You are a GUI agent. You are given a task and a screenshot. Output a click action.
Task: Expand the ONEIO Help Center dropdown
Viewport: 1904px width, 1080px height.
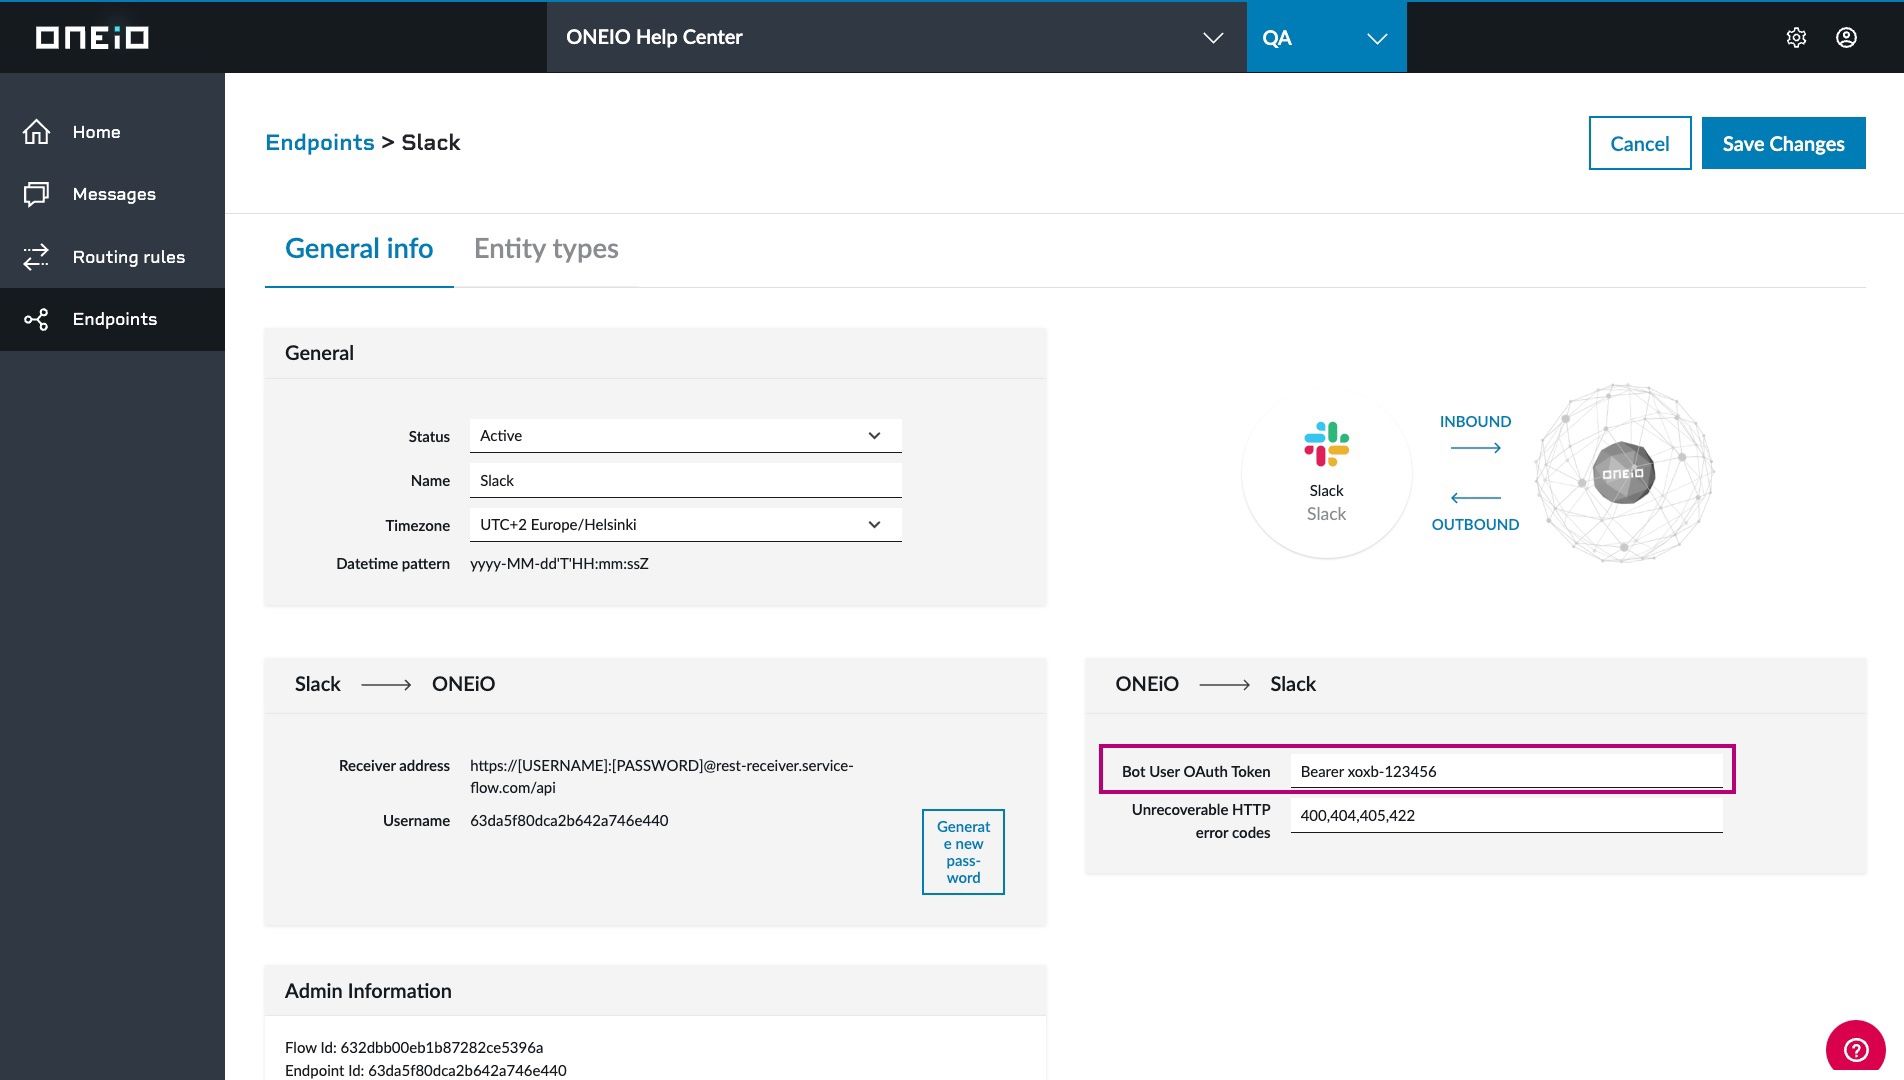click(x=896, y=37)
